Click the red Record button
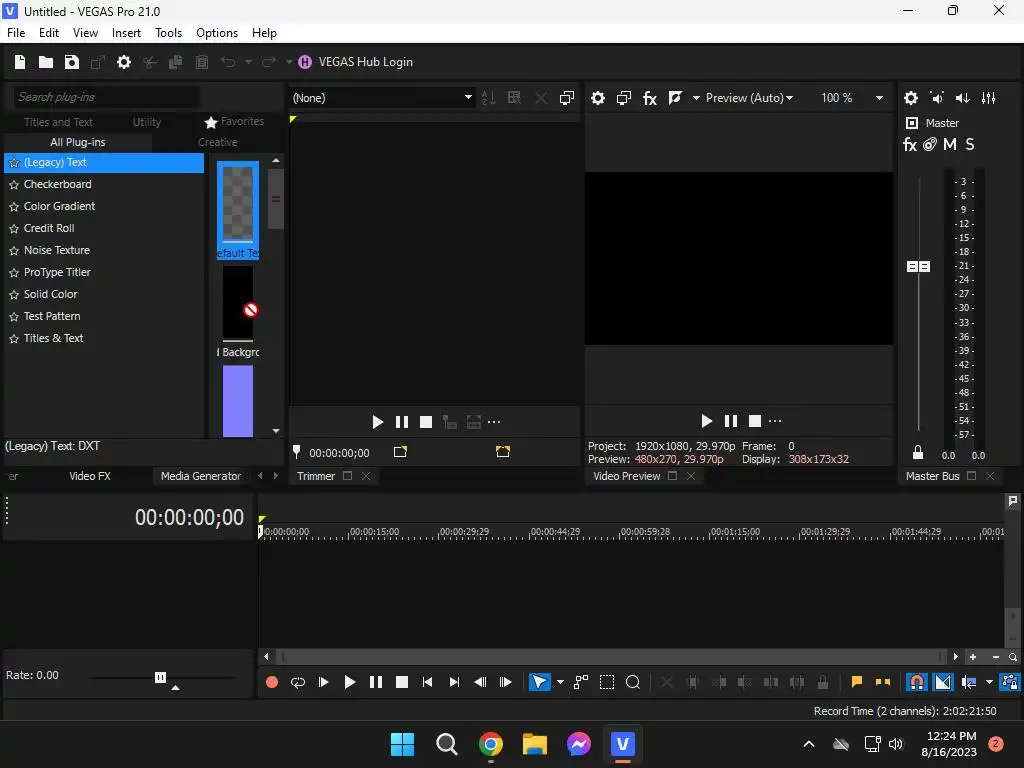This screenshot has height=768, width=1024. pyautogui.click(x=272, y=682)
